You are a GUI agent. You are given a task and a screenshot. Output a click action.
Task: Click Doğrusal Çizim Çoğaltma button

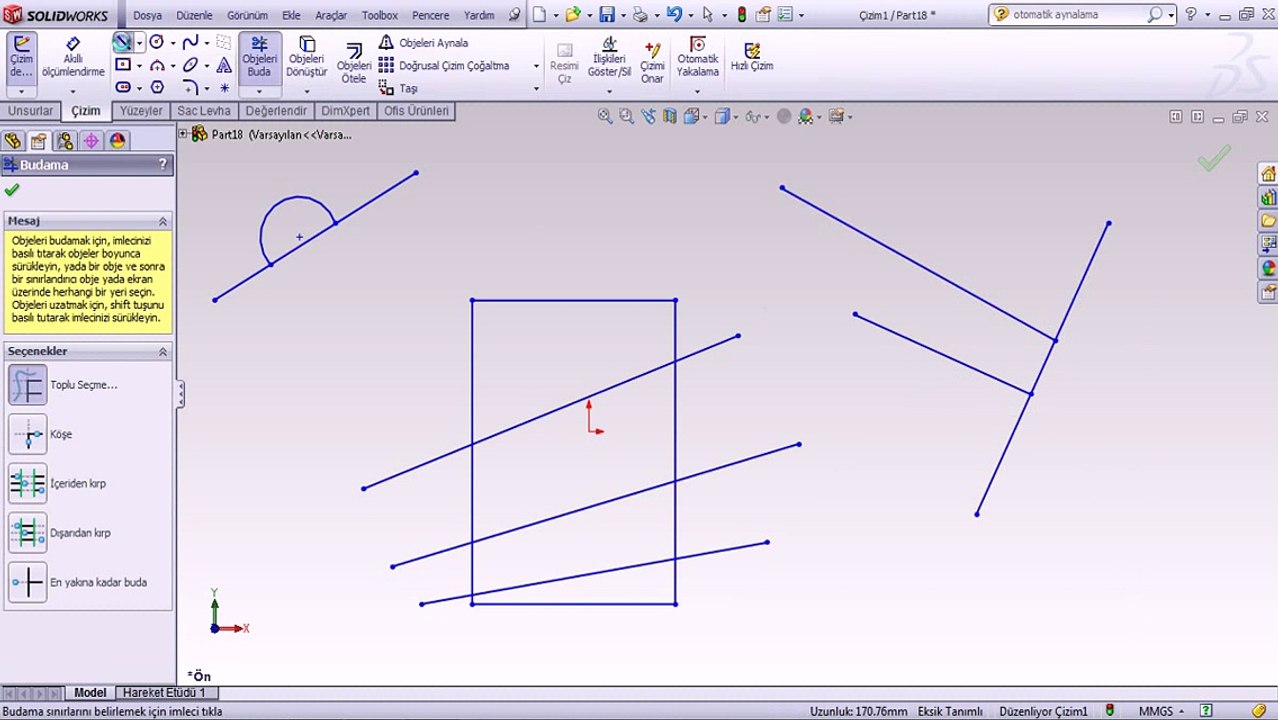(444, 66)
